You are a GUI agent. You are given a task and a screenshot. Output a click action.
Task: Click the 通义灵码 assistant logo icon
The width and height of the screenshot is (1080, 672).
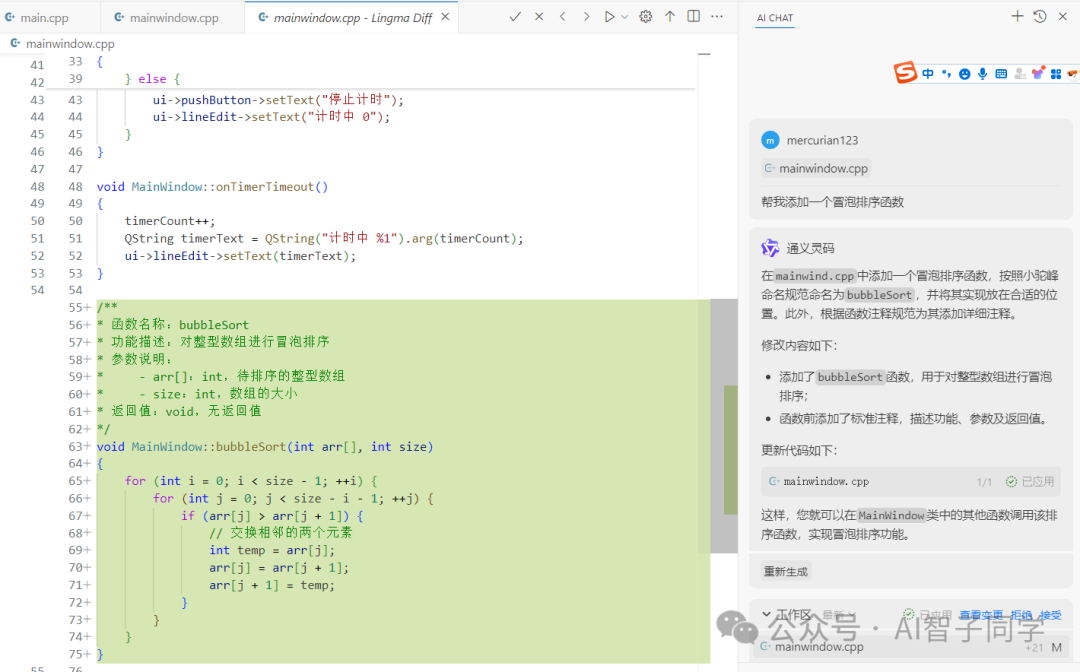(x=770, y=248)
